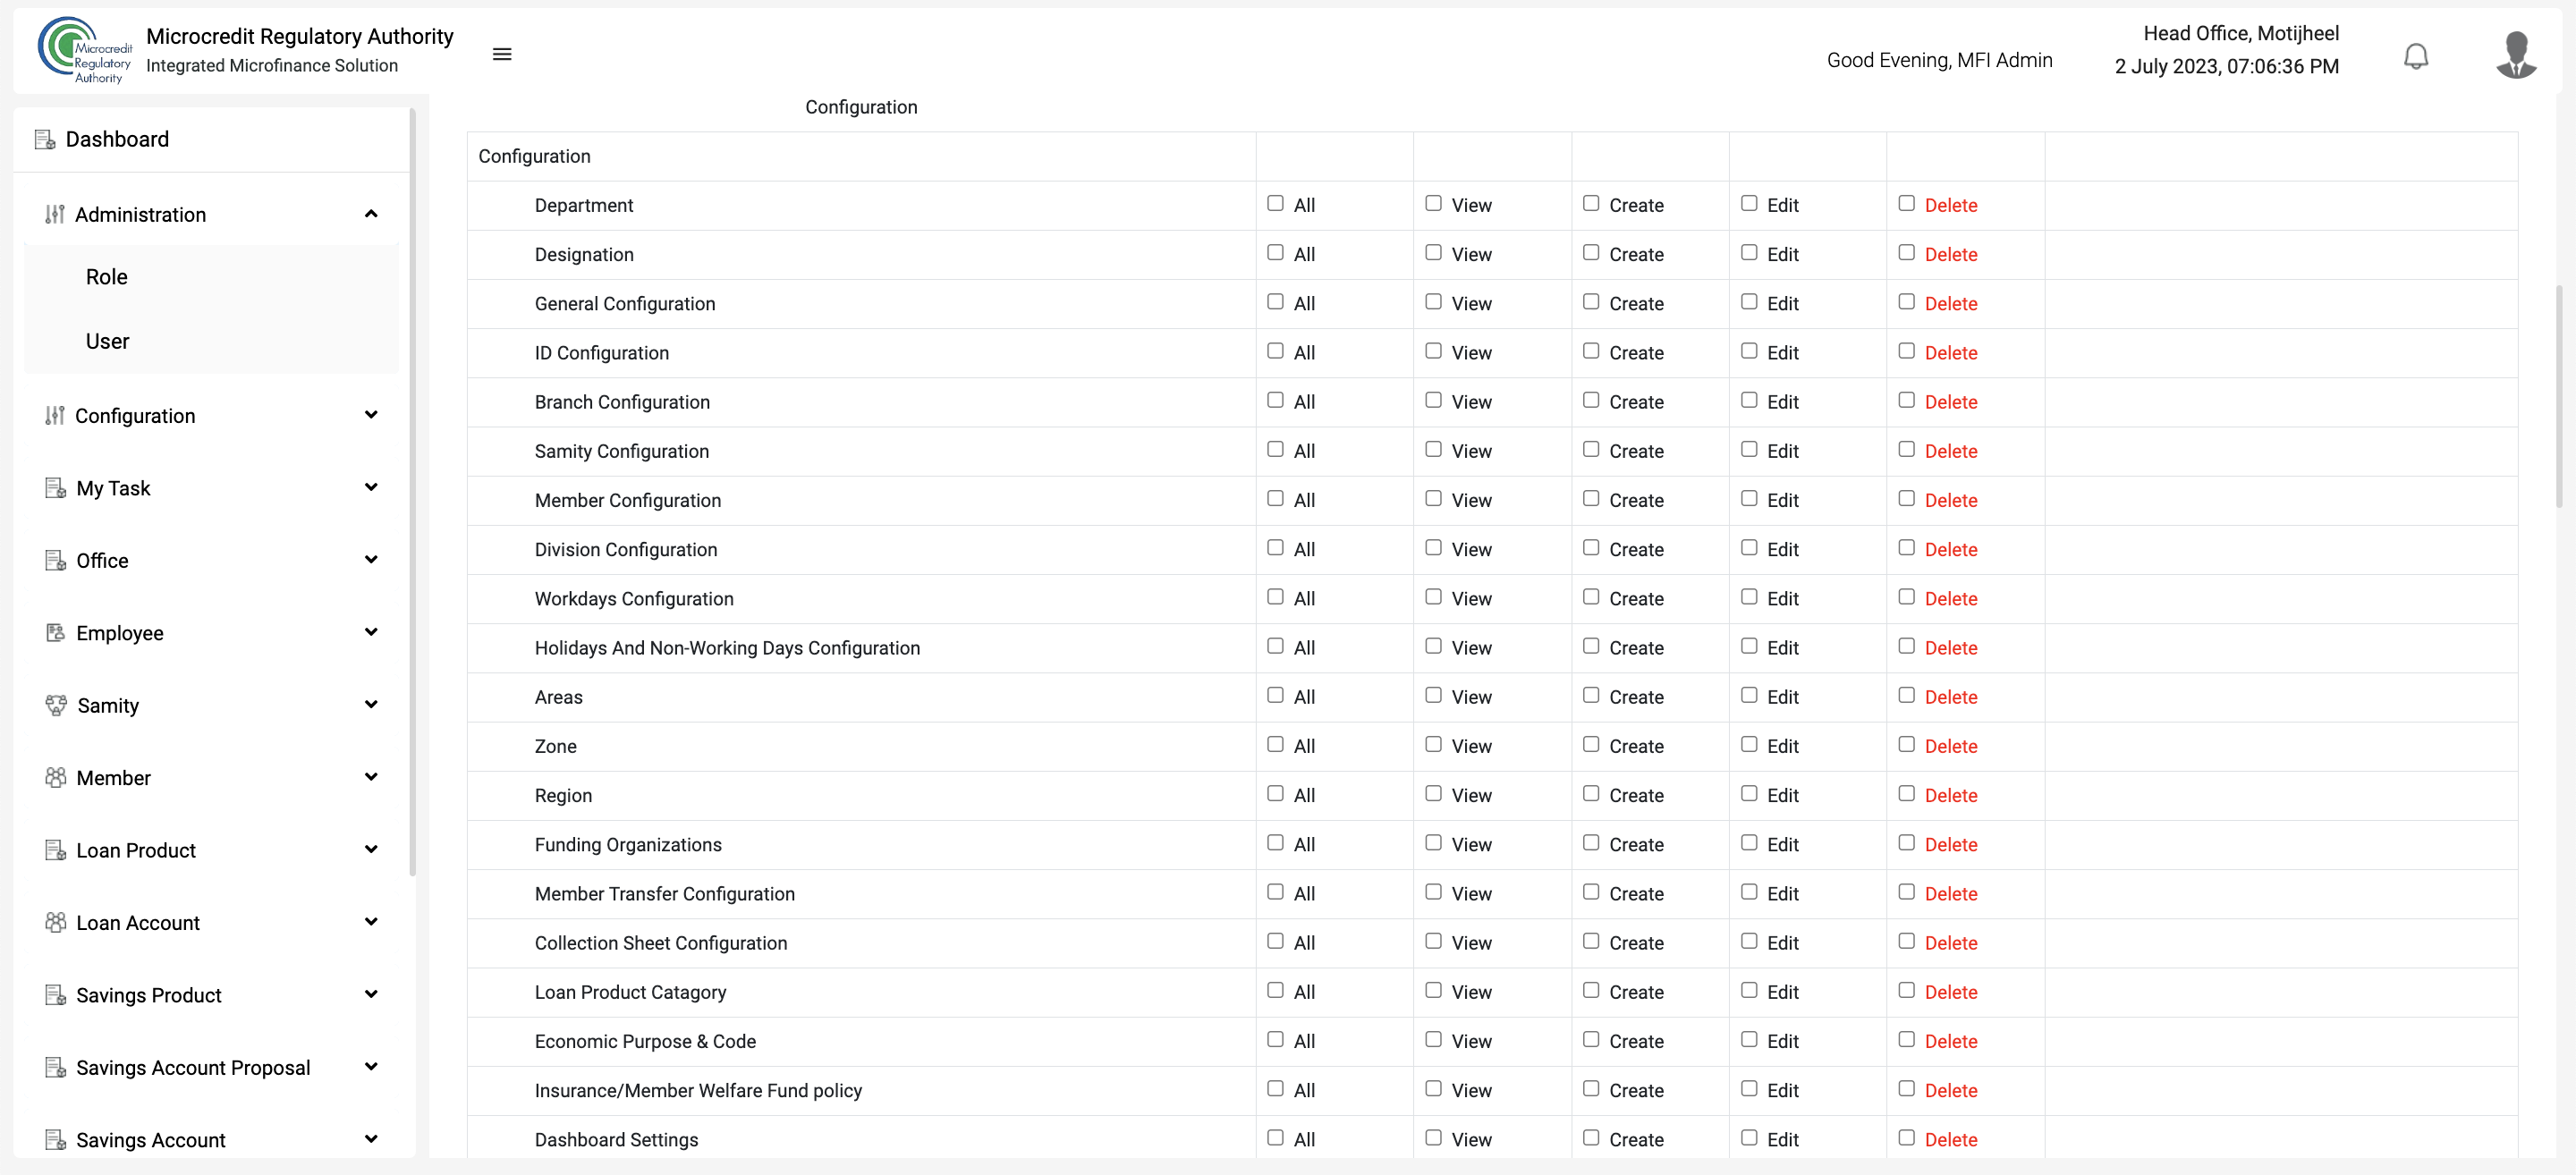
Task: Check Create for Economic Purpose & Code
Action: pos(1591,1040)
